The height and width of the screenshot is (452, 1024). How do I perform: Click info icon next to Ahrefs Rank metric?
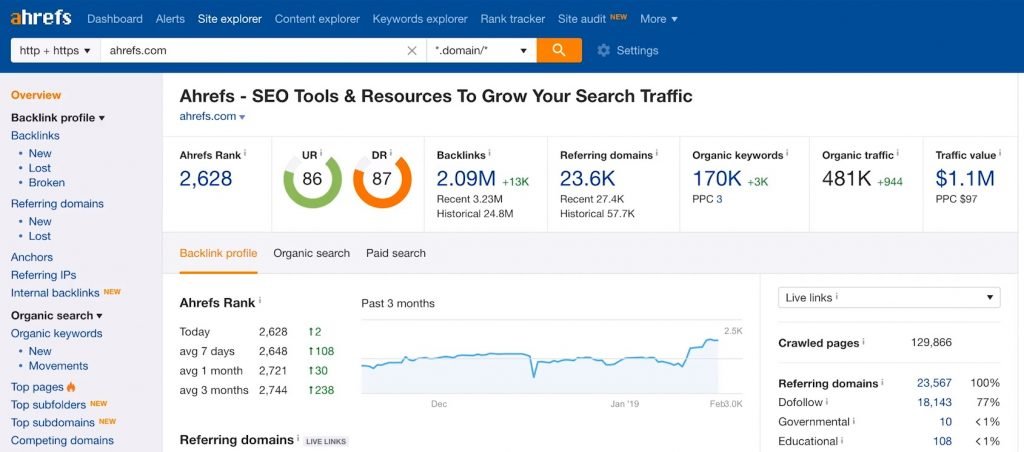245,153
